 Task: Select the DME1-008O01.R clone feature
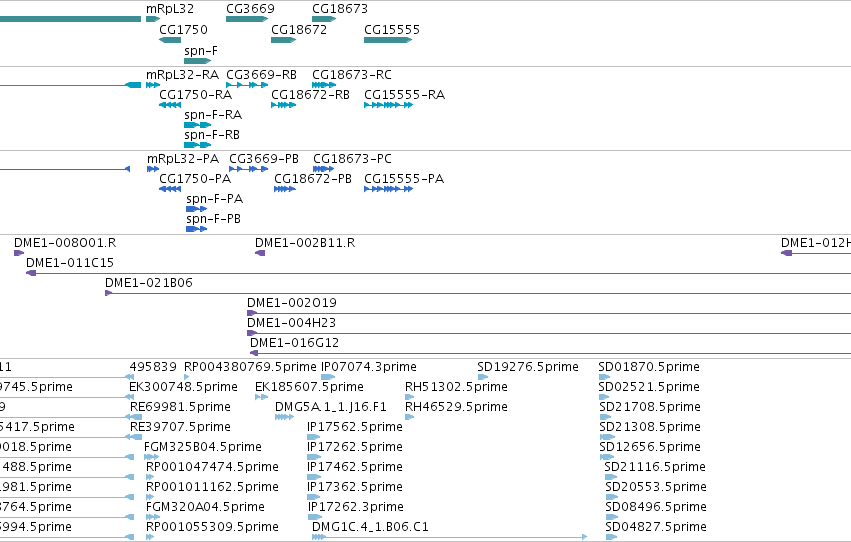pos(19,253)
